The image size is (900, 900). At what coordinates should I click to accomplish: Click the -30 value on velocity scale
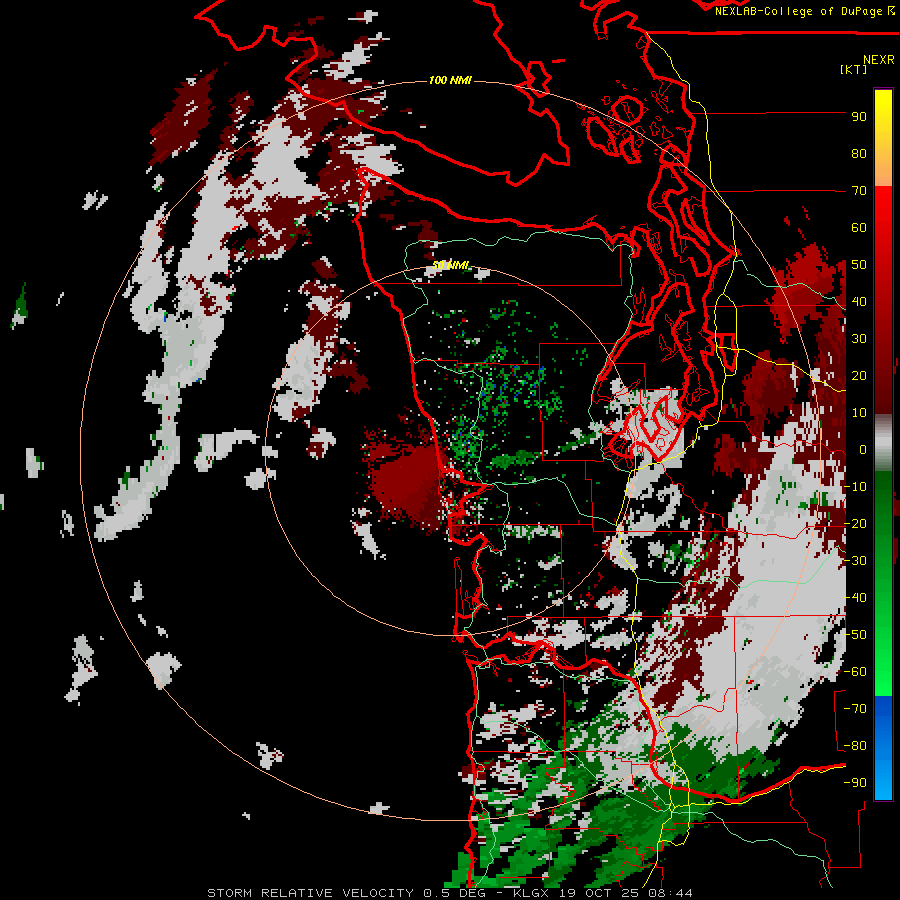click(855, 561)
